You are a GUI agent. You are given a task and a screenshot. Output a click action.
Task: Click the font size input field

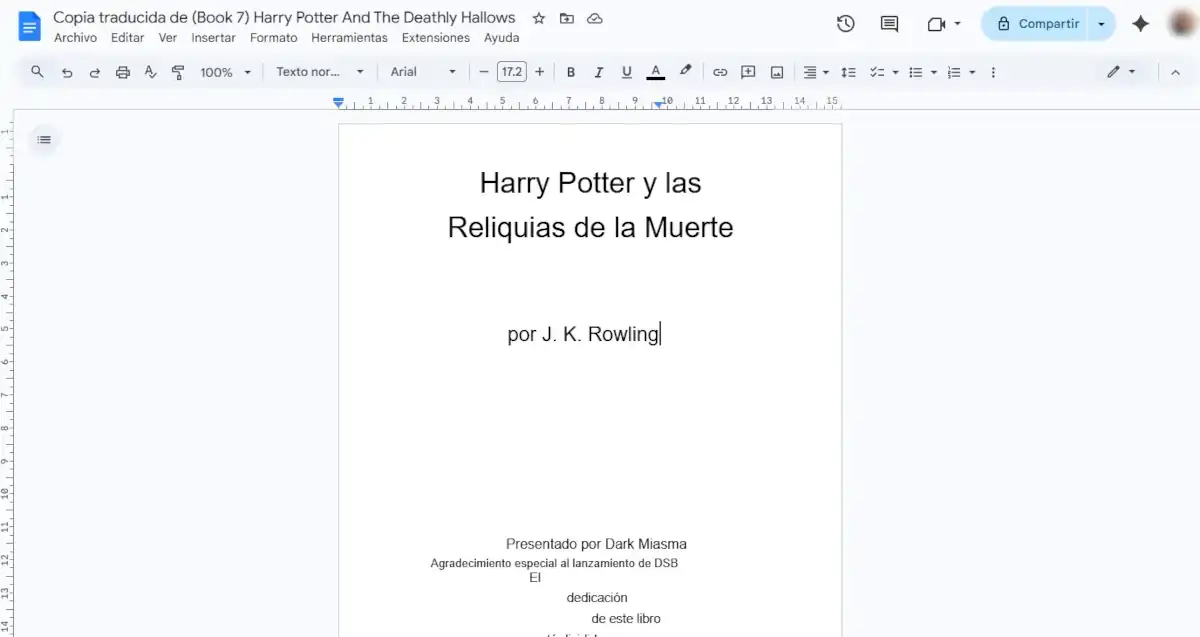point(512,71)
